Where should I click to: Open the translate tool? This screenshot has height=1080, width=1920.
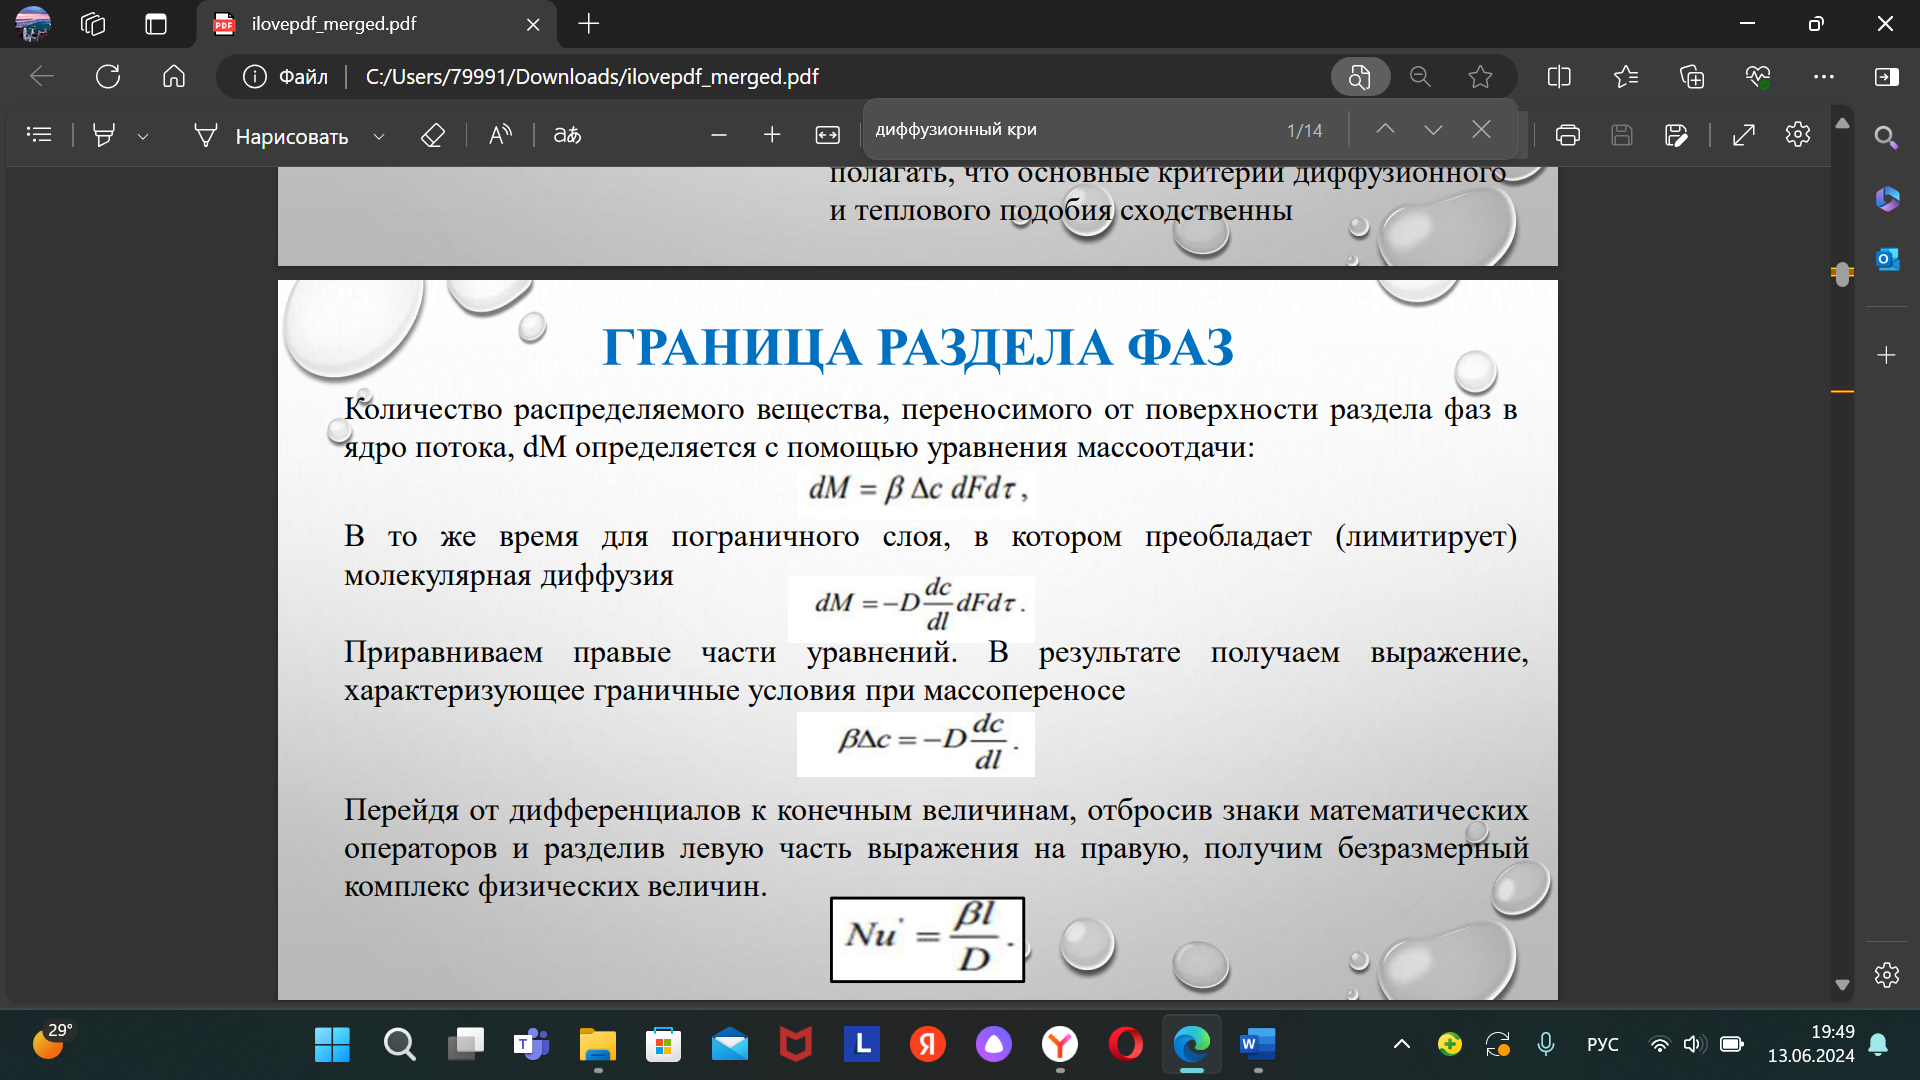coord(567,134)
